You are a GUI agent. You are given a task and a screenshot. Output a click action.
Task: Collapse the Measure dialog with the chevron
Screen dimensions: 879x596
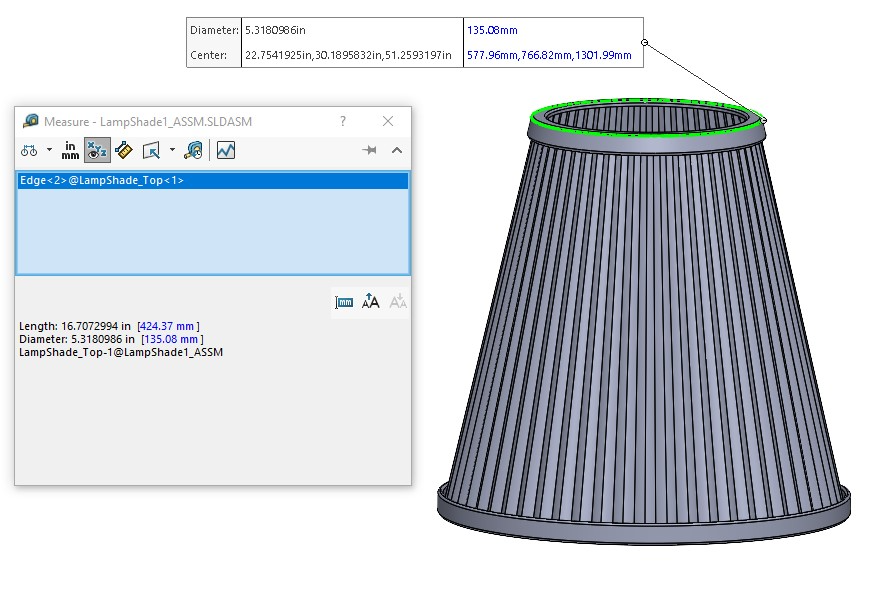[x=397, y=150]
